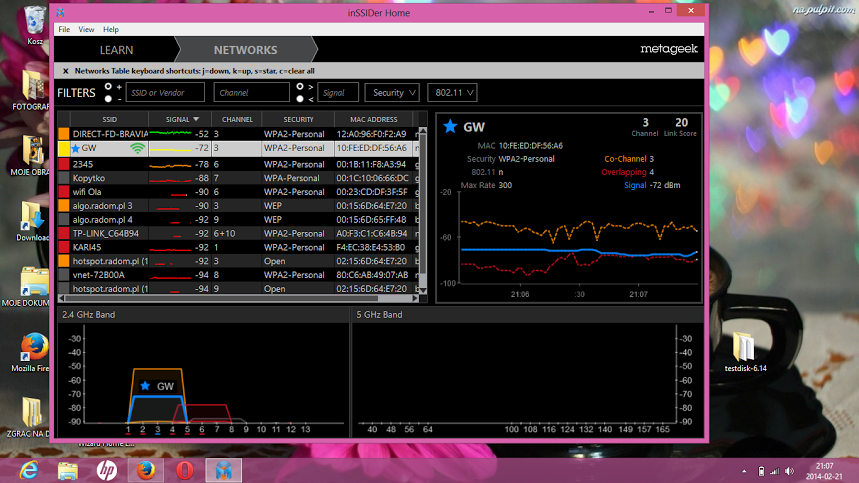
Task: Open the Download folder on desktop
Action: click(32, 221)
